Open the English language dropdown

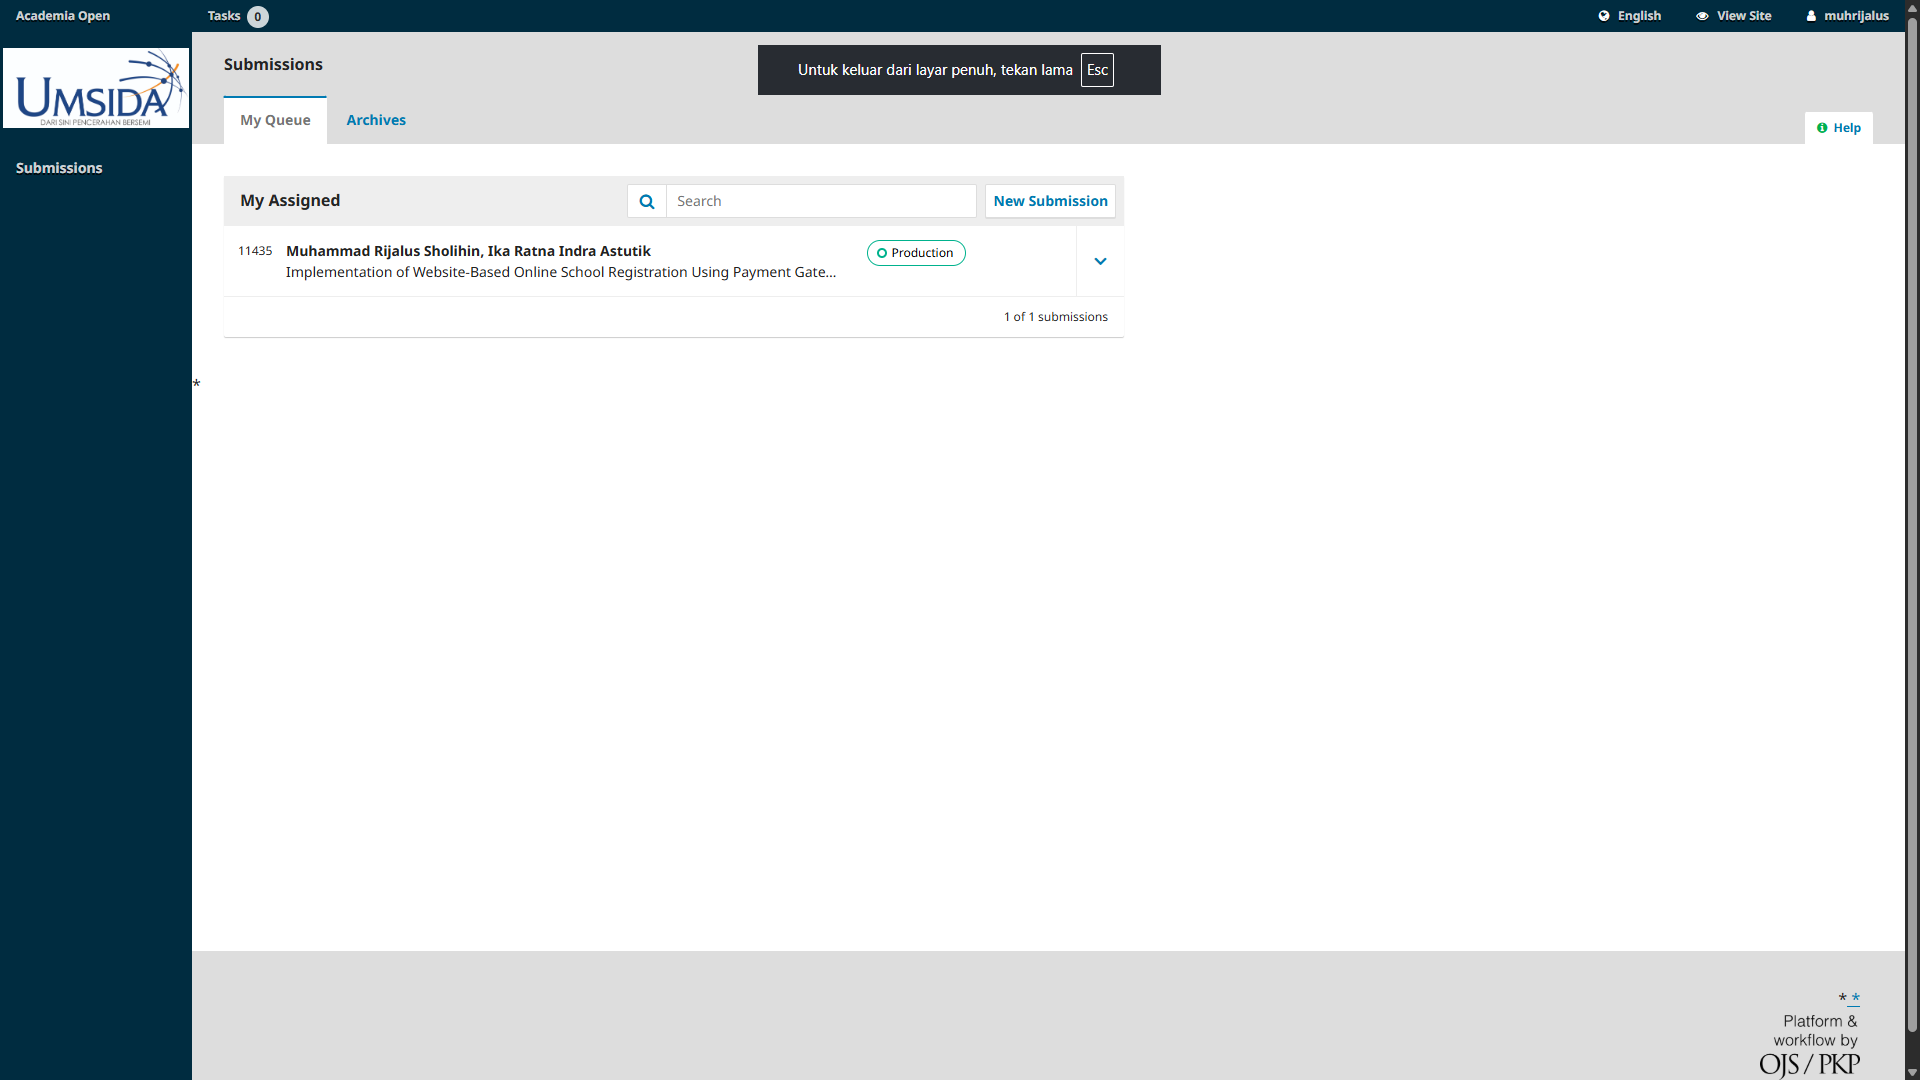(1639, 16)
